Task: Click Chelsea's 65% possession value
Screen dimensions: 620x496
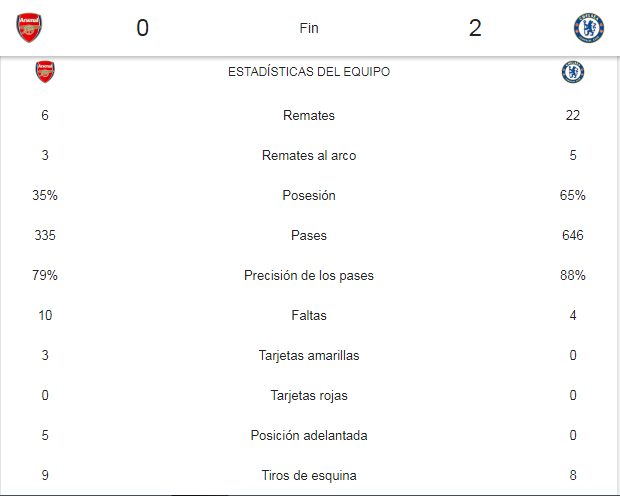Action: (x=573, y=195)
